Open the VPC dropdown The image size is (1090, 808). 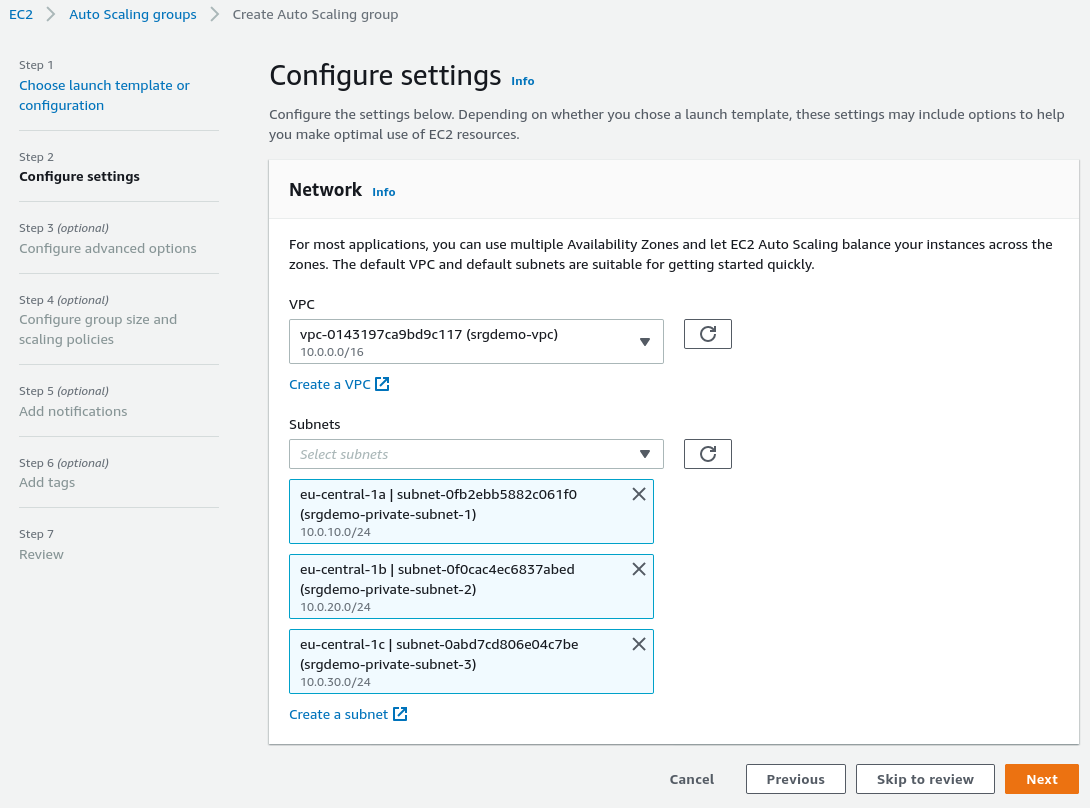[x=476, y=342]
